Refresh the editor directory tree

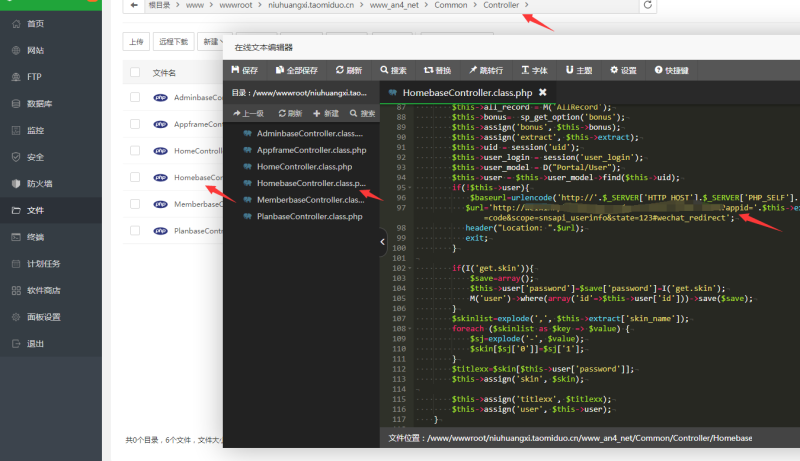pos(290,113)
